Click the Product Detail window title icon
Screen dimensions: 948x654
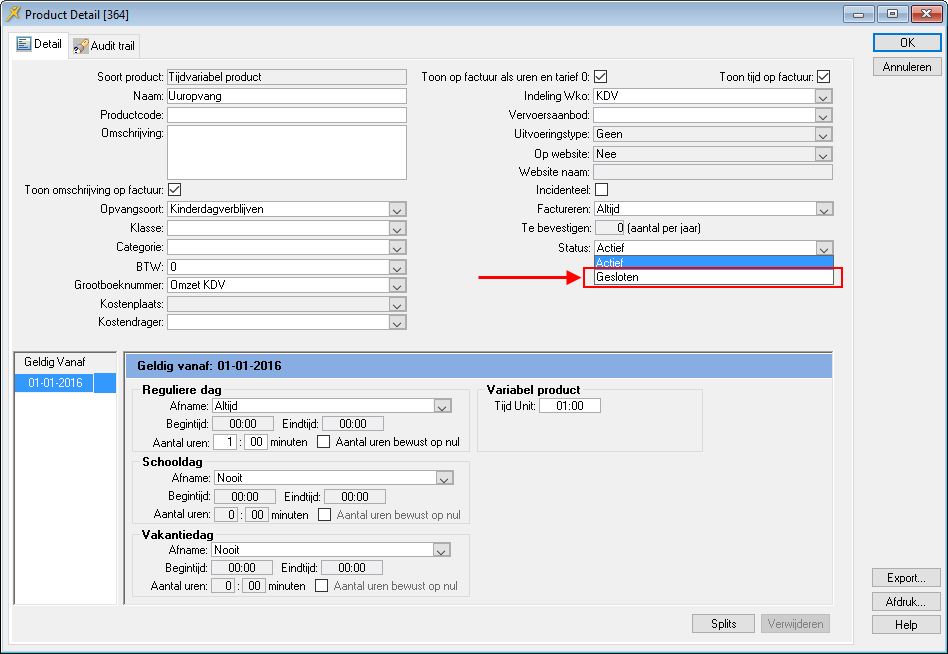(13, 15)
